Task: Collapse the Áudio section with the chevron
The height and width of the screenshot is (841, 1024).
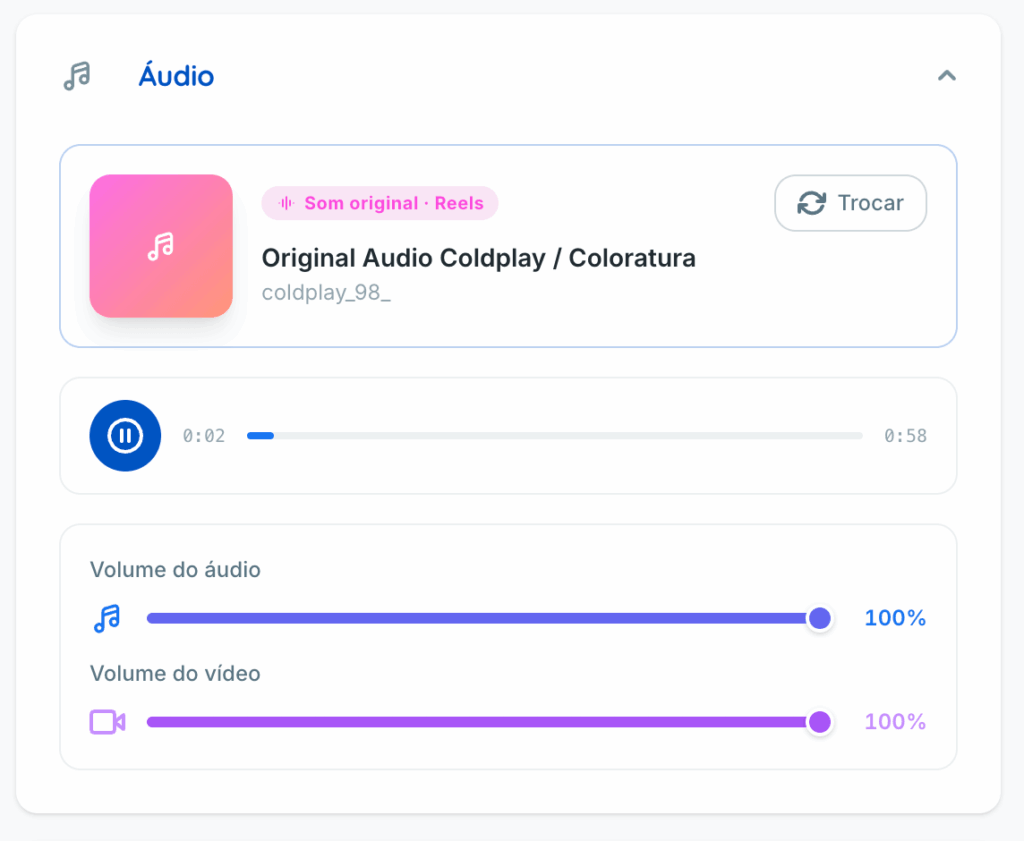Action: [946, 76]
